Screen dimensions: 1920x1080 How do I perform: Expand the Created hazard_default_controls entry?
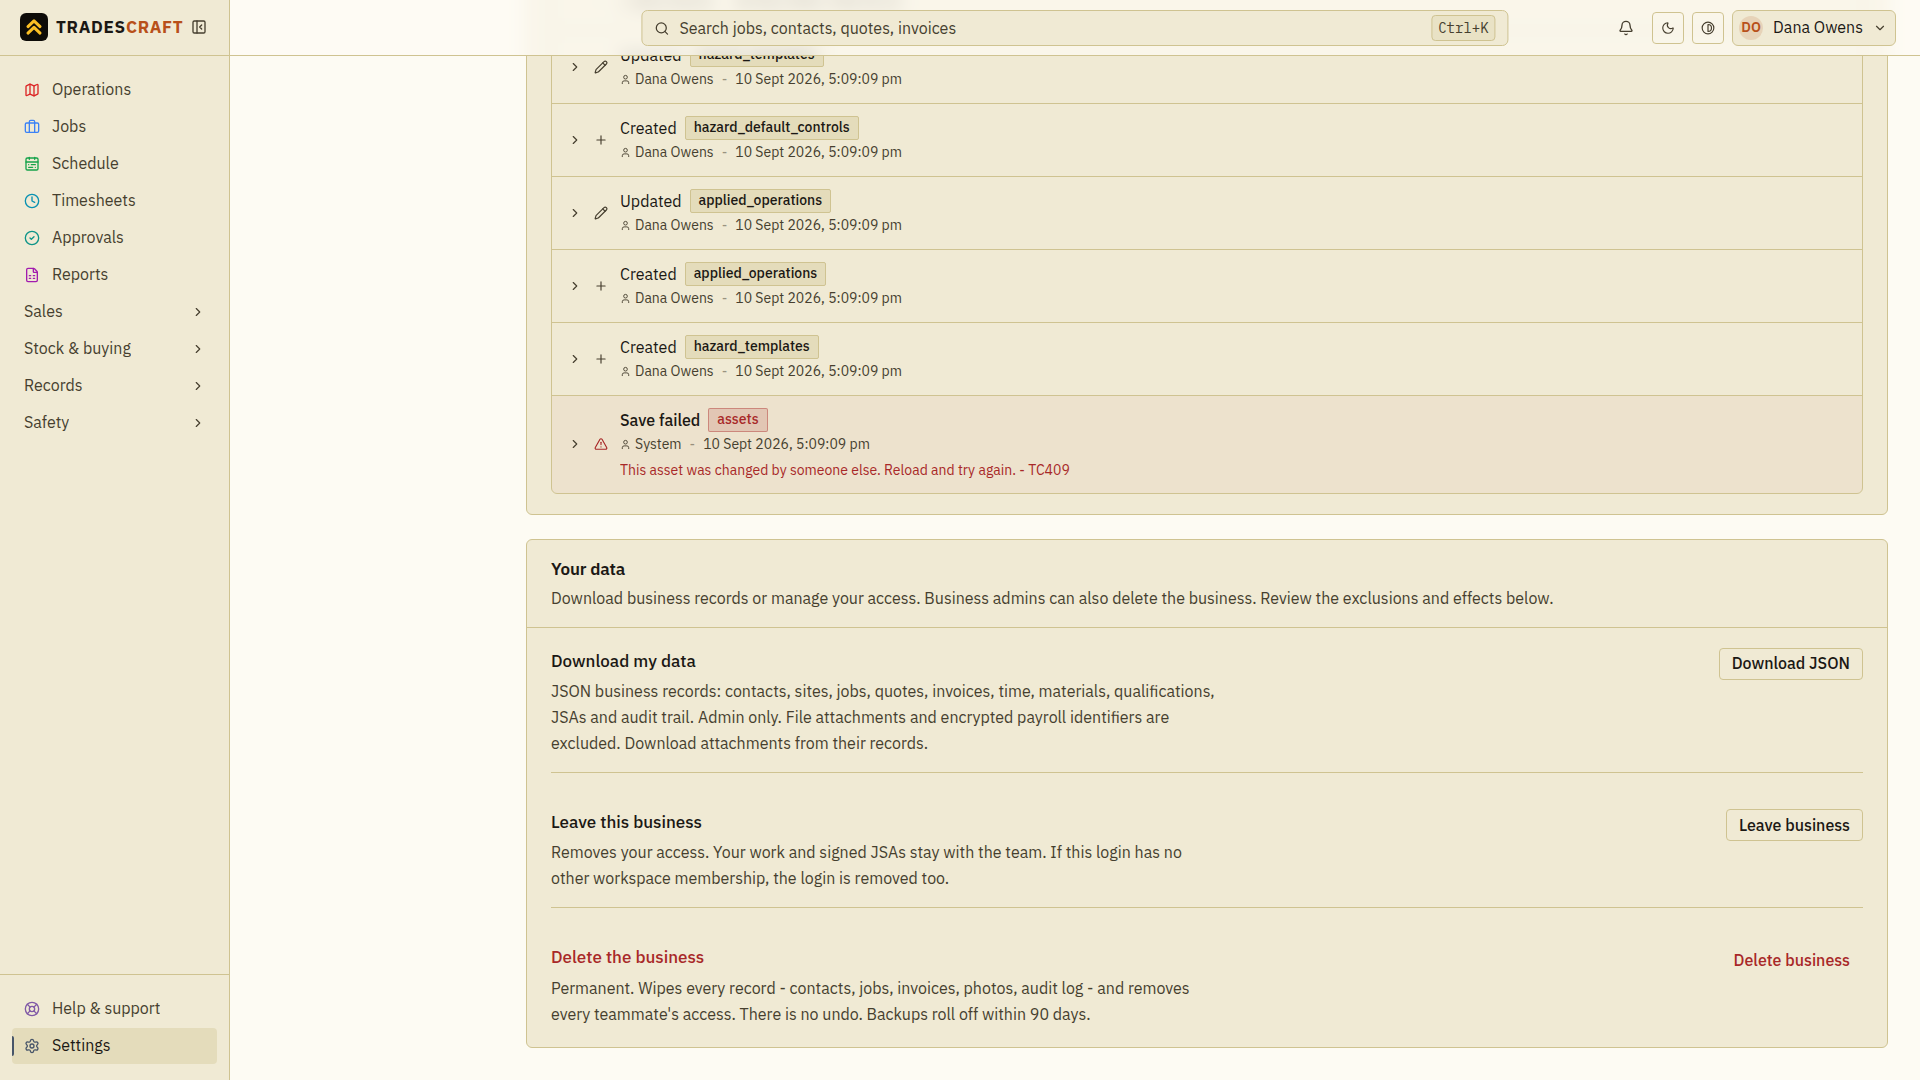575,140
